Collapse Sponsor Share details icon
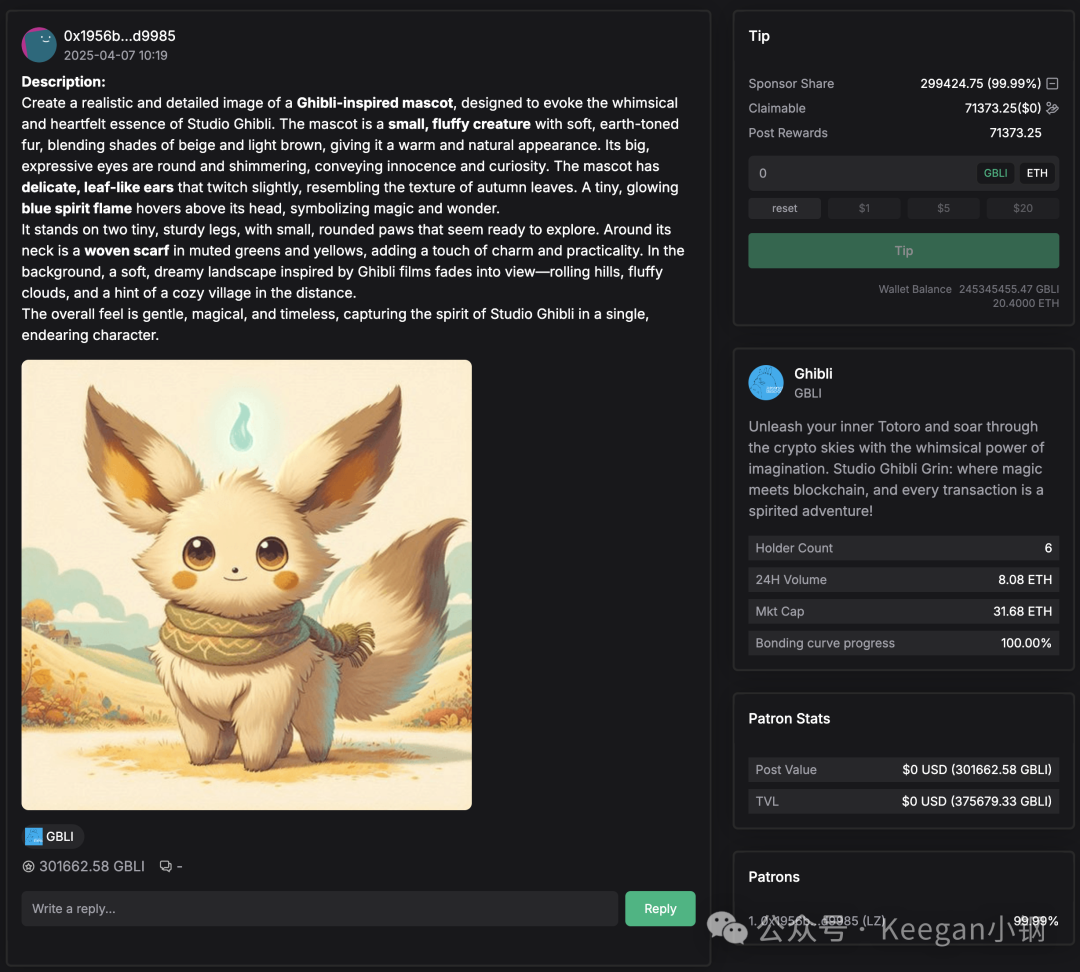Viewport: 1080px width, 972px height. click(x=1052, y=83)
